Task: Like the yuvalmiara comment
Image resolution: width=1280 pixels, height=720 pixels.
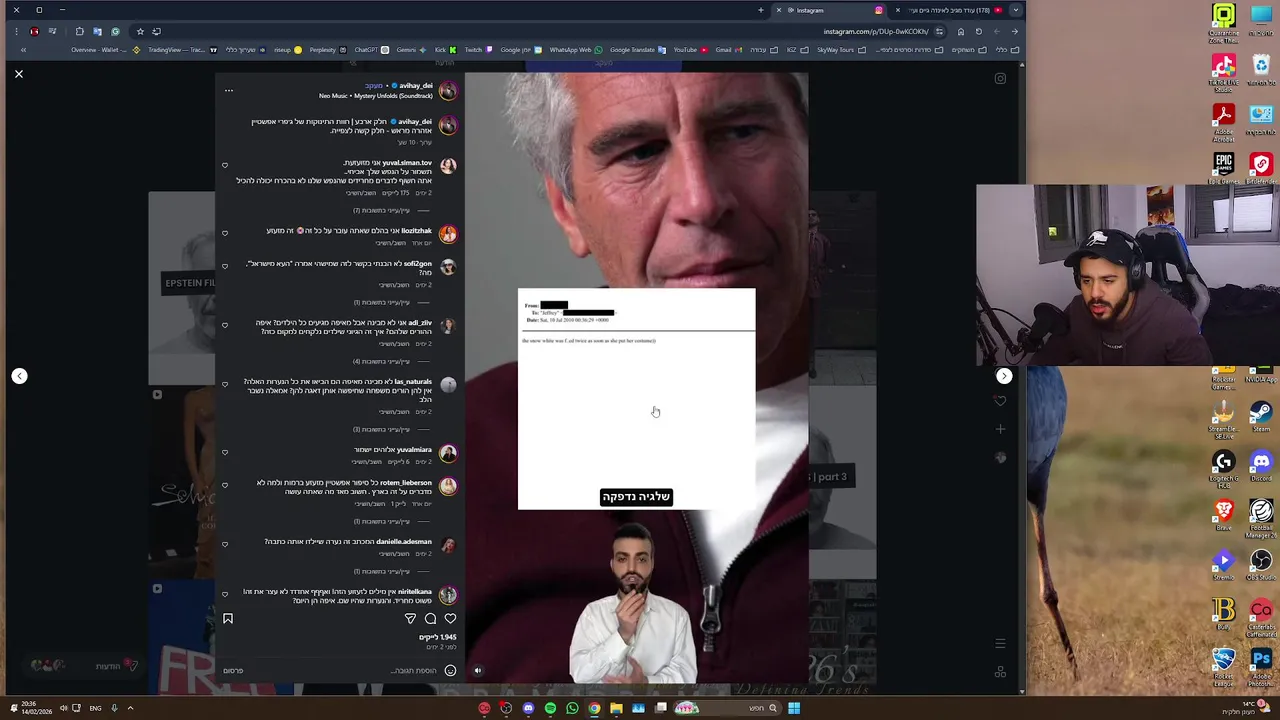Action: tap(225, 452)
